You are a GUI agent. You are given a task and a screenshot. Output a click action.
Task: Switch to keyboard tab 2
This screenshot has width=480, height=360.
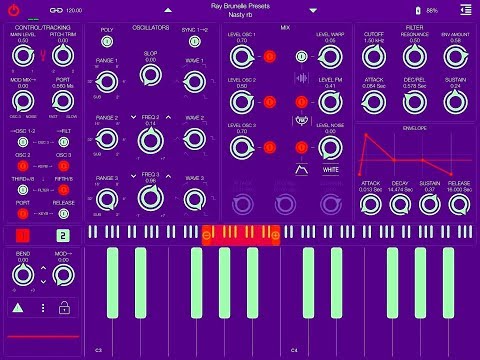(63, 236)
